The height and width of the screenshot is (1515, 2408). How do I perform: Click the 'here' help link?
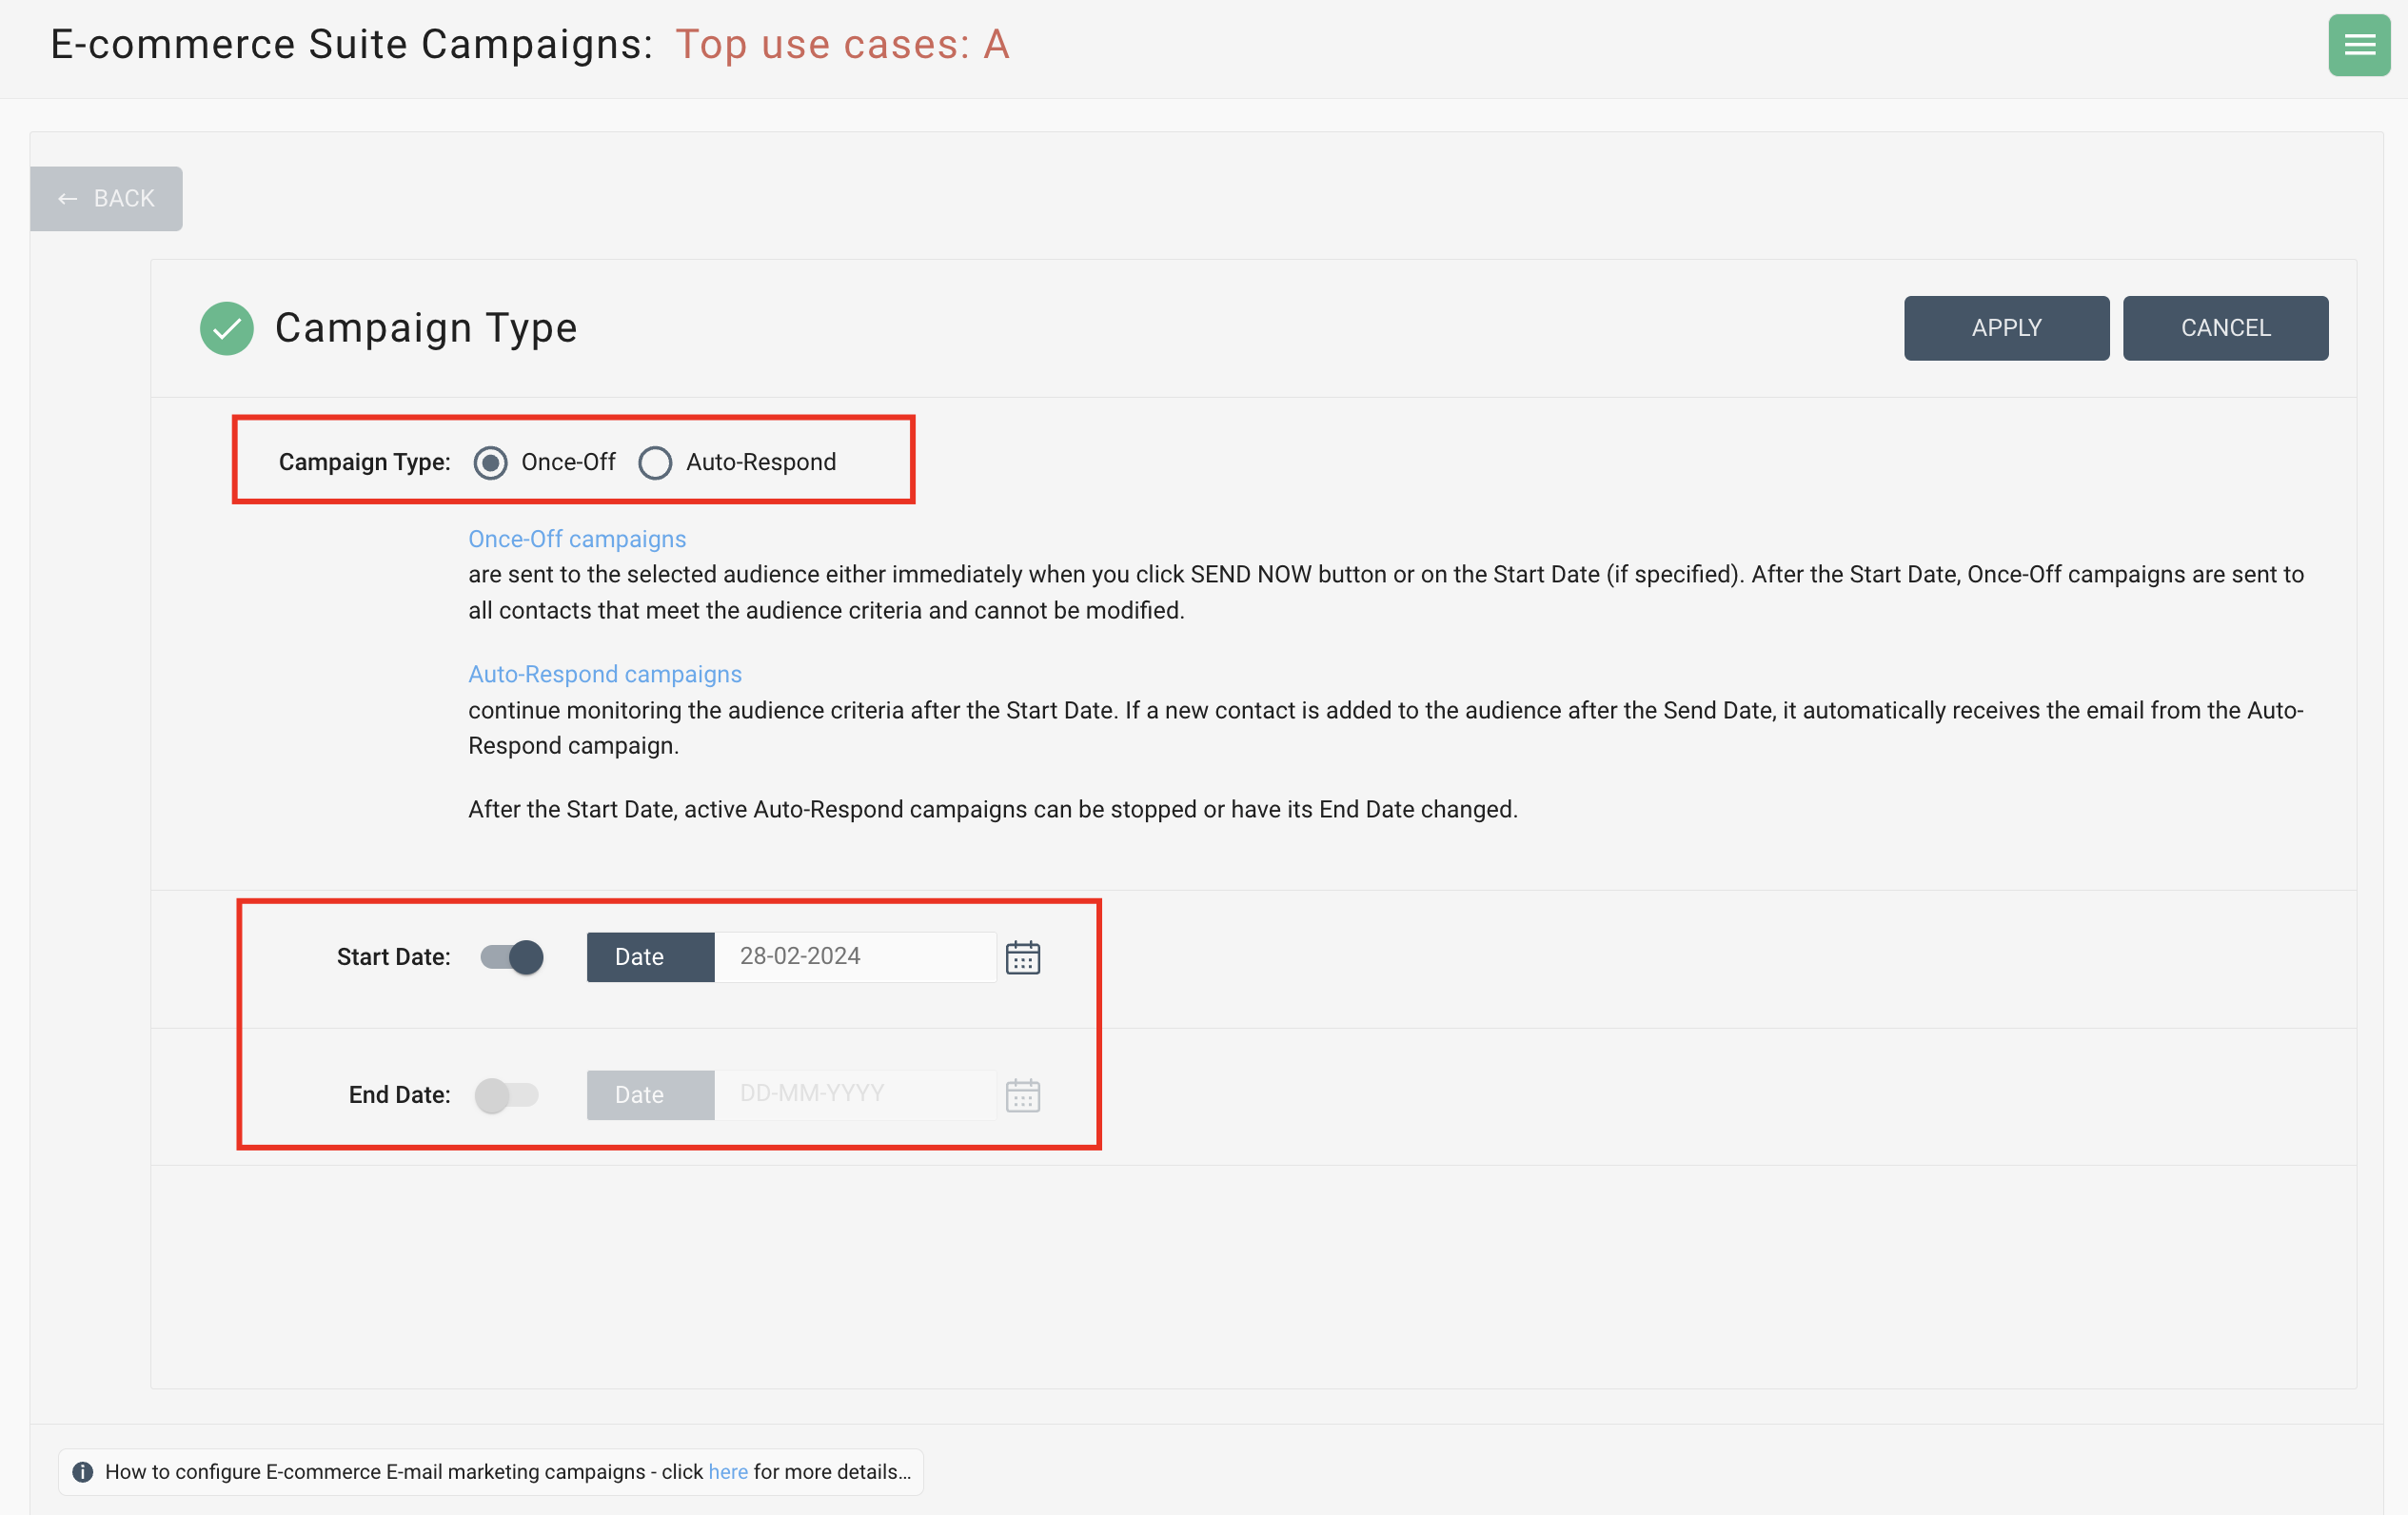728,1471
